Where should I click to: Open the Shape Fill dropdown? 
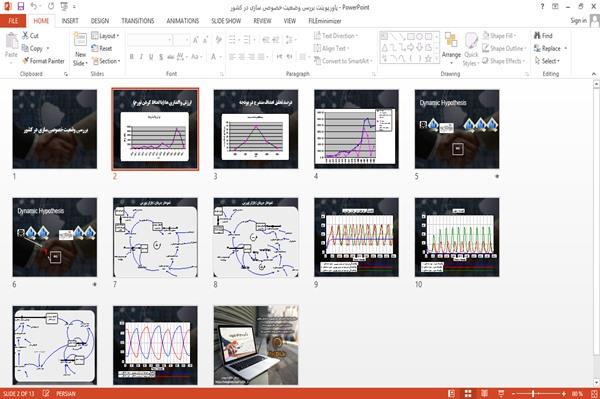[499, 36]
